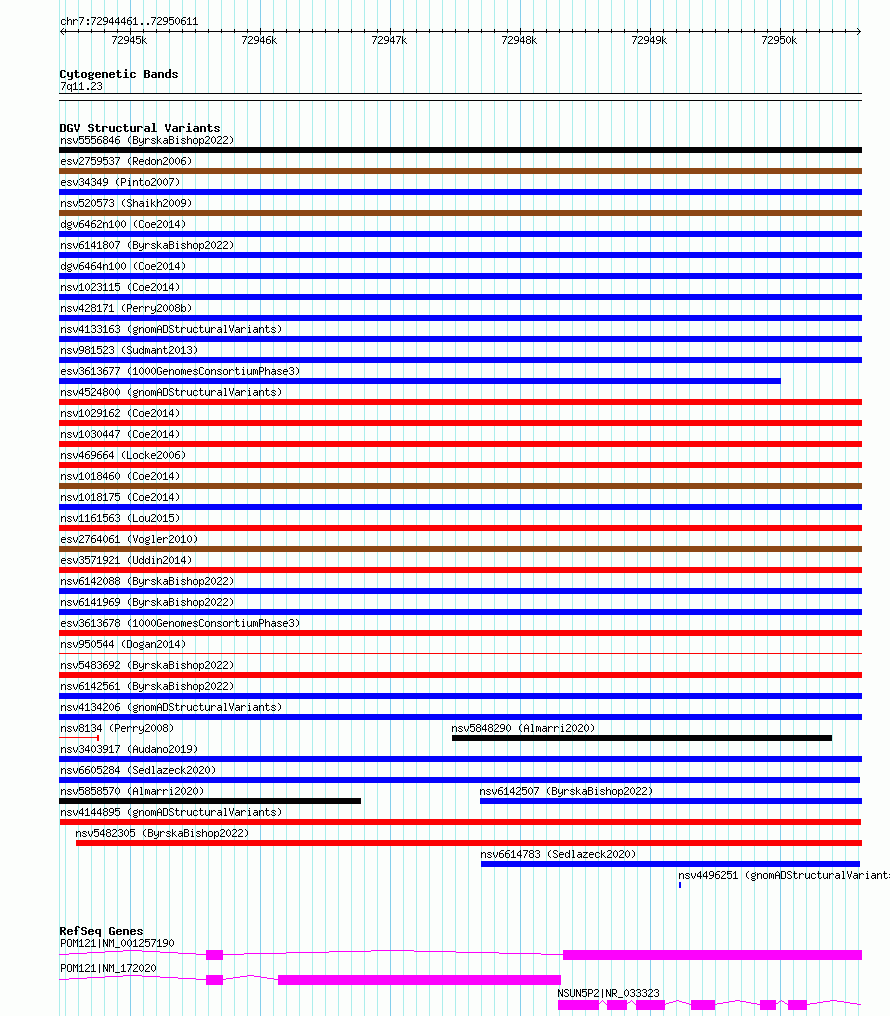
Task: Click the blue nsv6142507 feature bar
Action: (671, 801)
